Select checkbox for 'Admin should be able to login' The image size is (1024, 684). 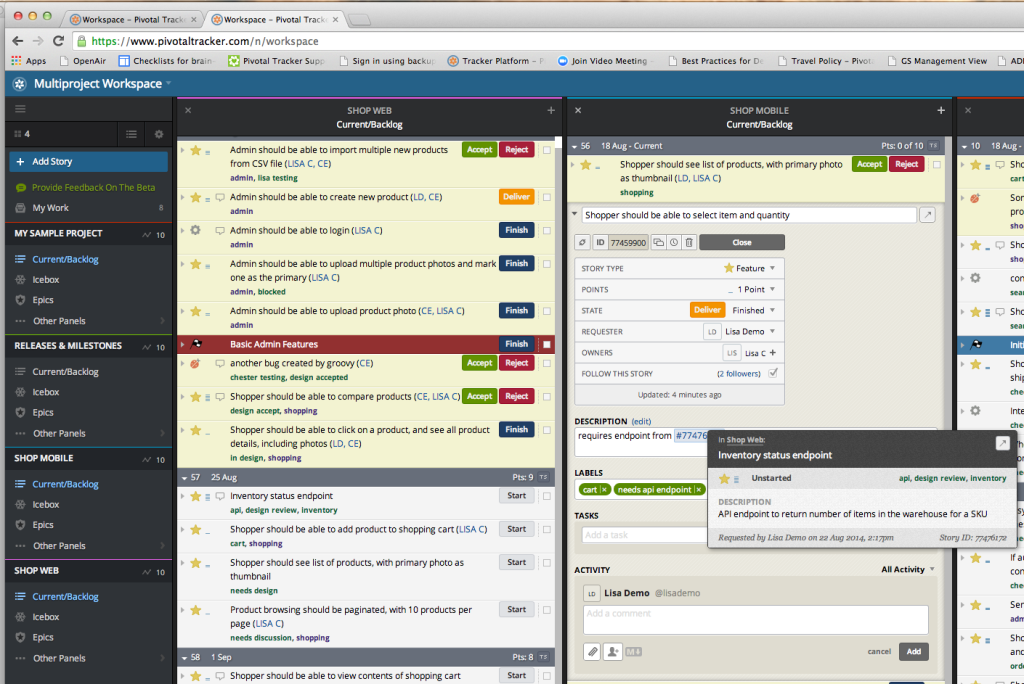(547, 230)
